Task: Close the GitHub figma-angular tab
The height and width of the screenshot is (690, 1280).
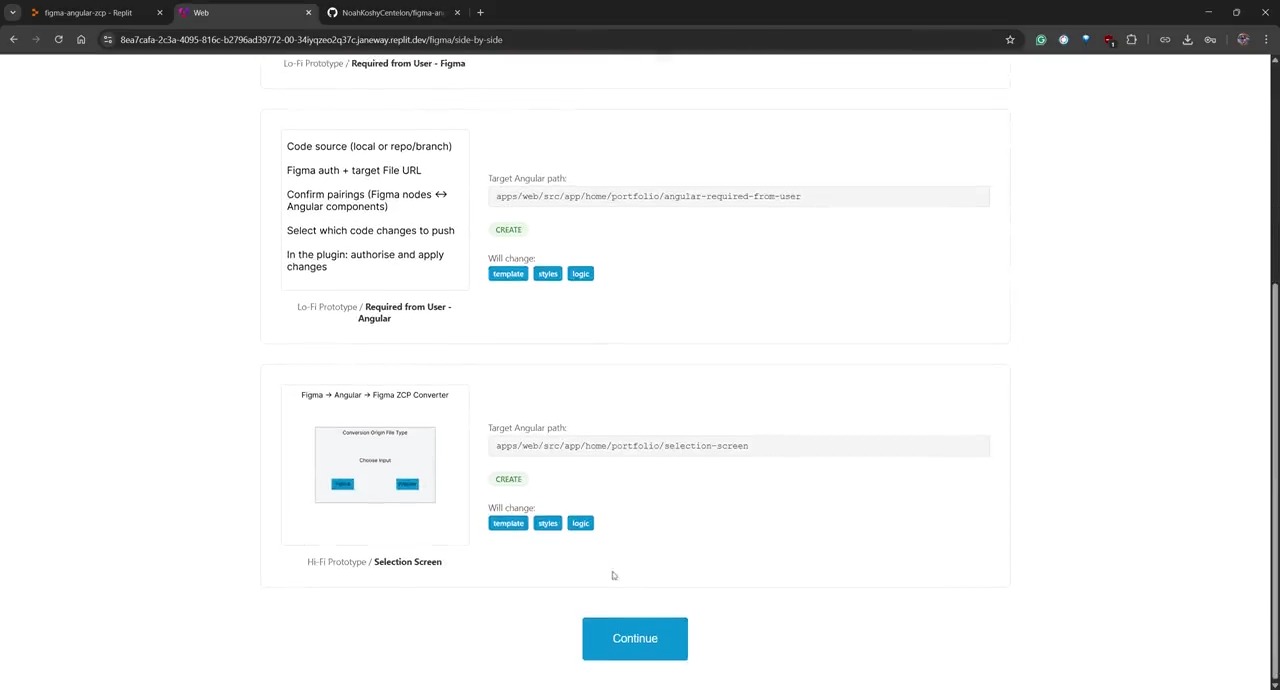Action: tap(457, 13)
